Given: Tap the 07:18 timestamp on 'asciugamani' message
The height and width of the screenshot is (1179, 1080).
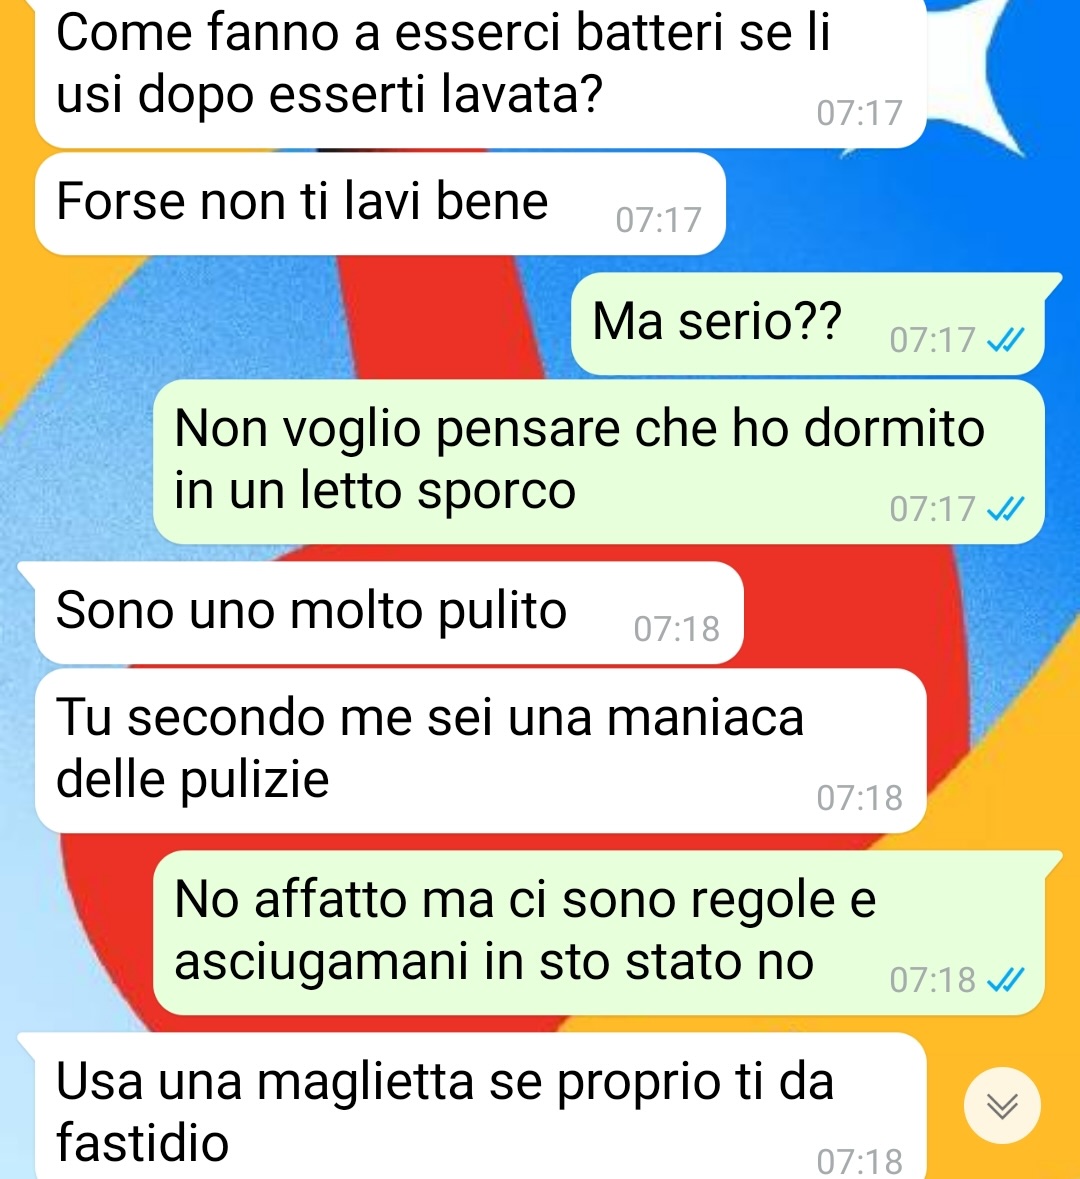Looking at the screenshot, I should 932,980.
